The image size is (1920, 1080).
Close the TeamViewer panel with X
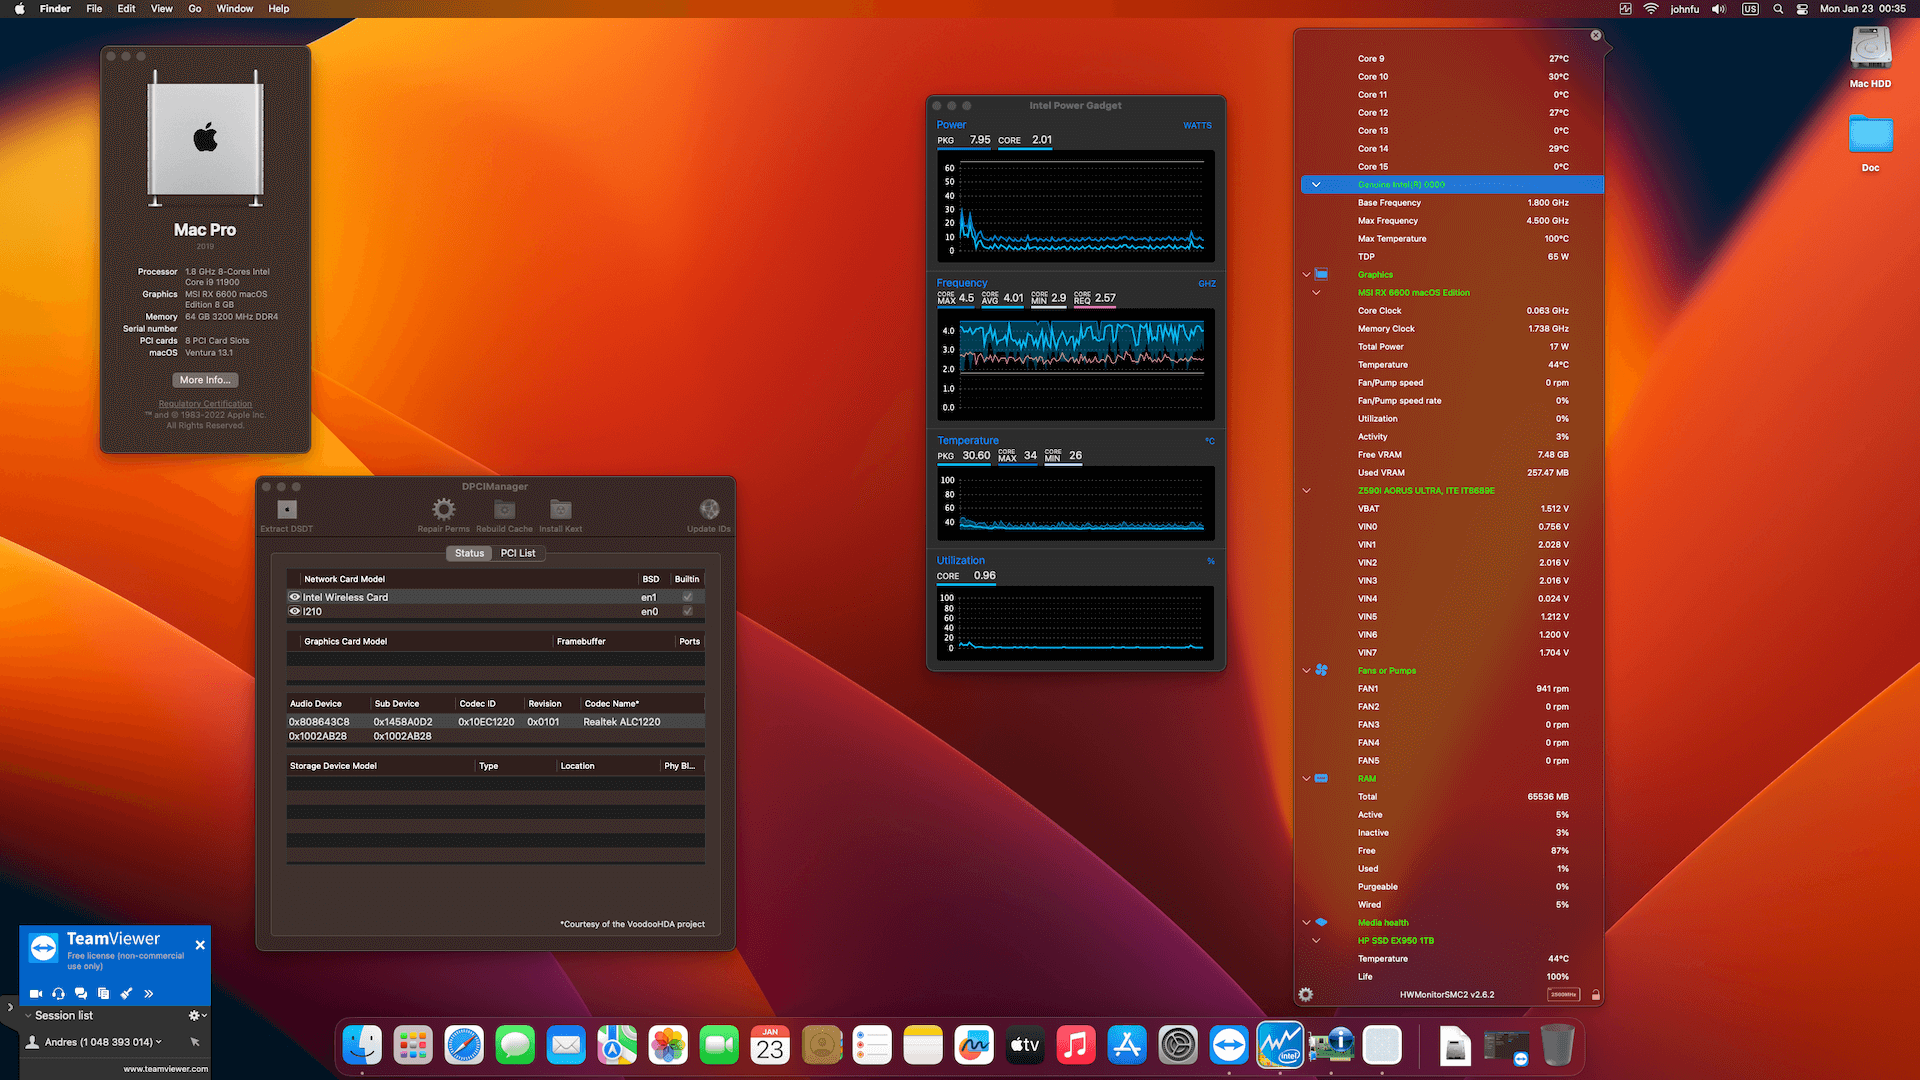tap(200, 945)
